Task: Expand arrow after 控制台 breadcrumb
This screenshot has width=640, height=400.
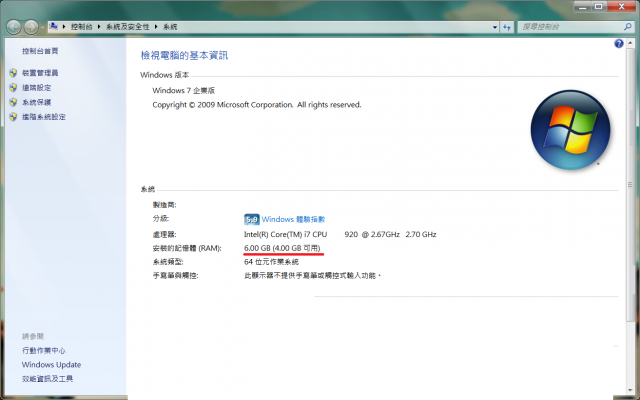Action: 99,27
